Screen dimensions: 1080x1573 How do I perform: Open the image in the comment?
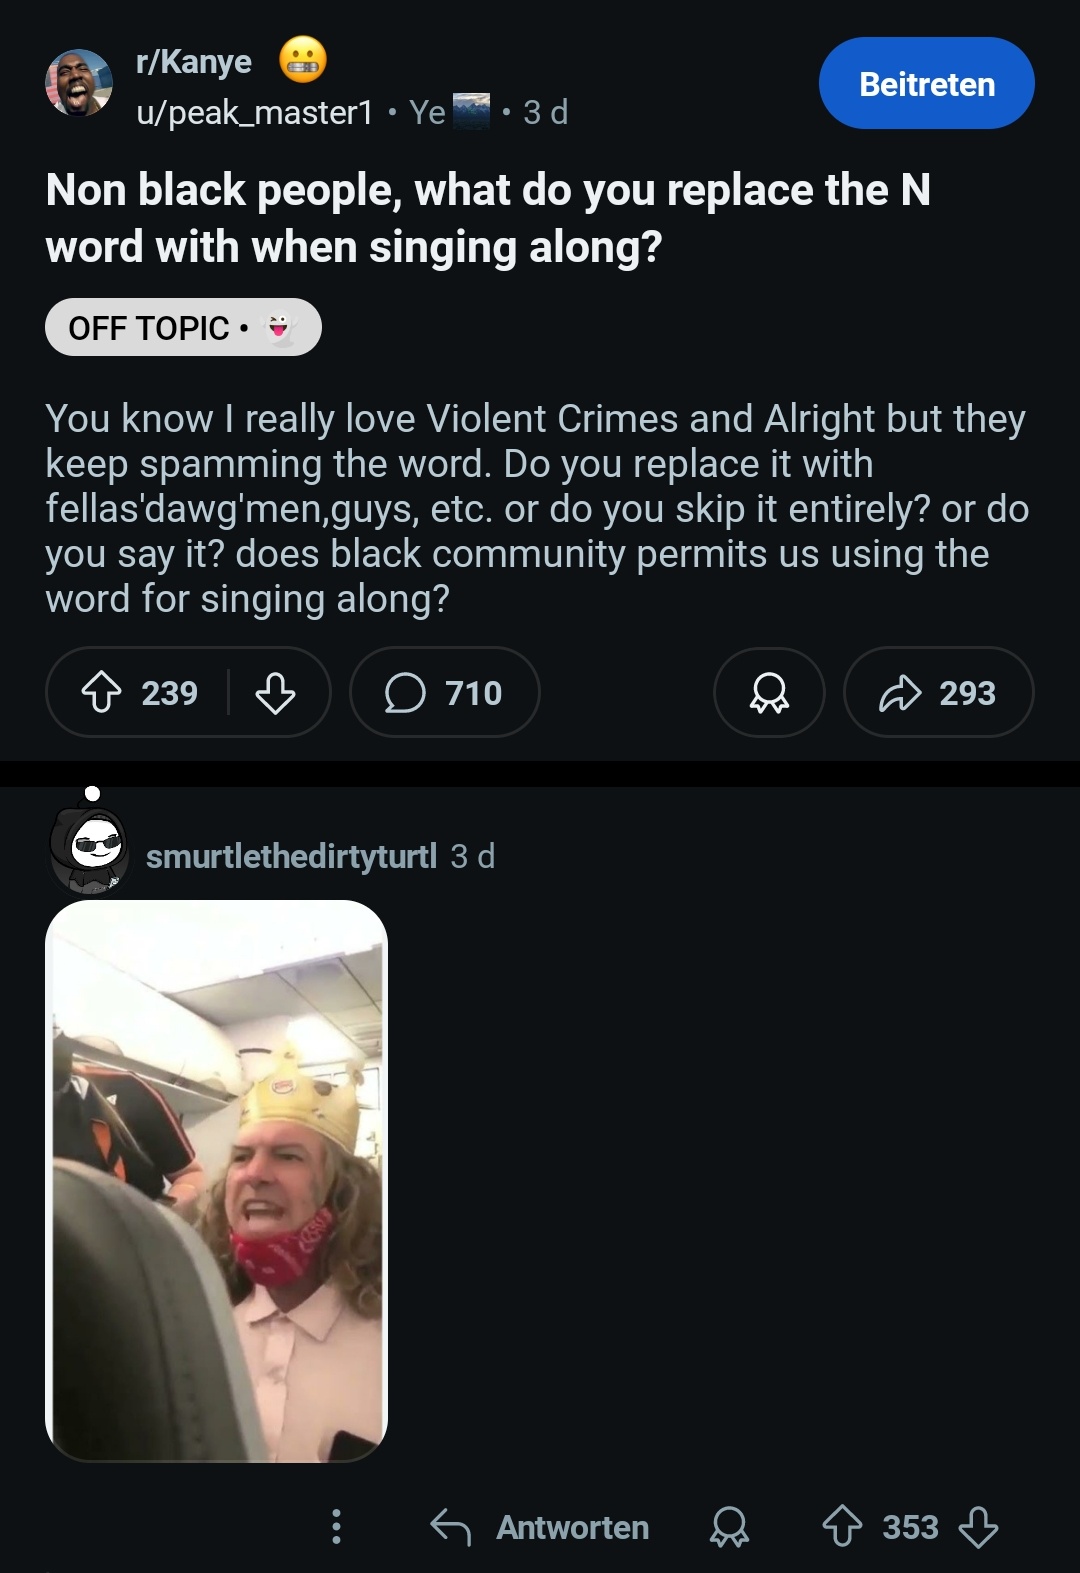[x=216, y=1181]
